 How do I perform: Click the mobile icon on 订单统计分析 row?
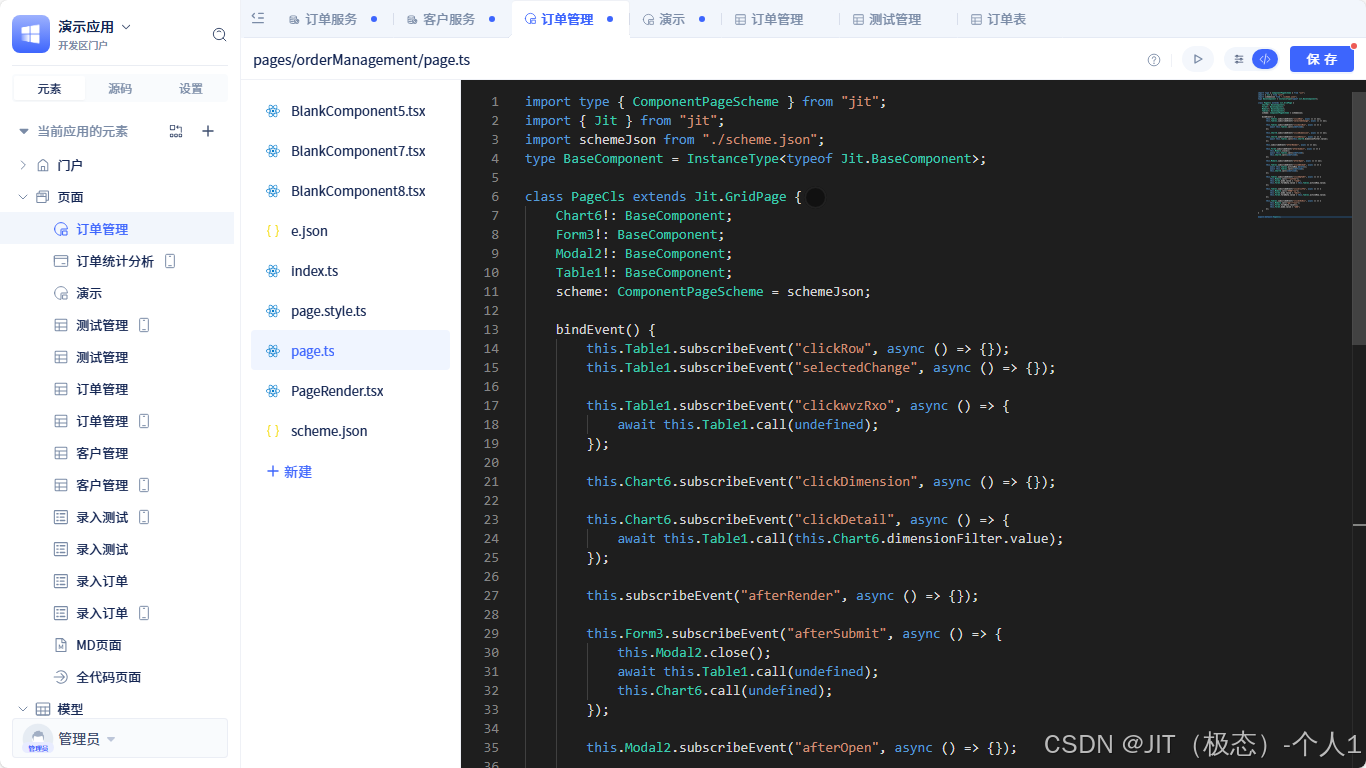pos(170,261)
